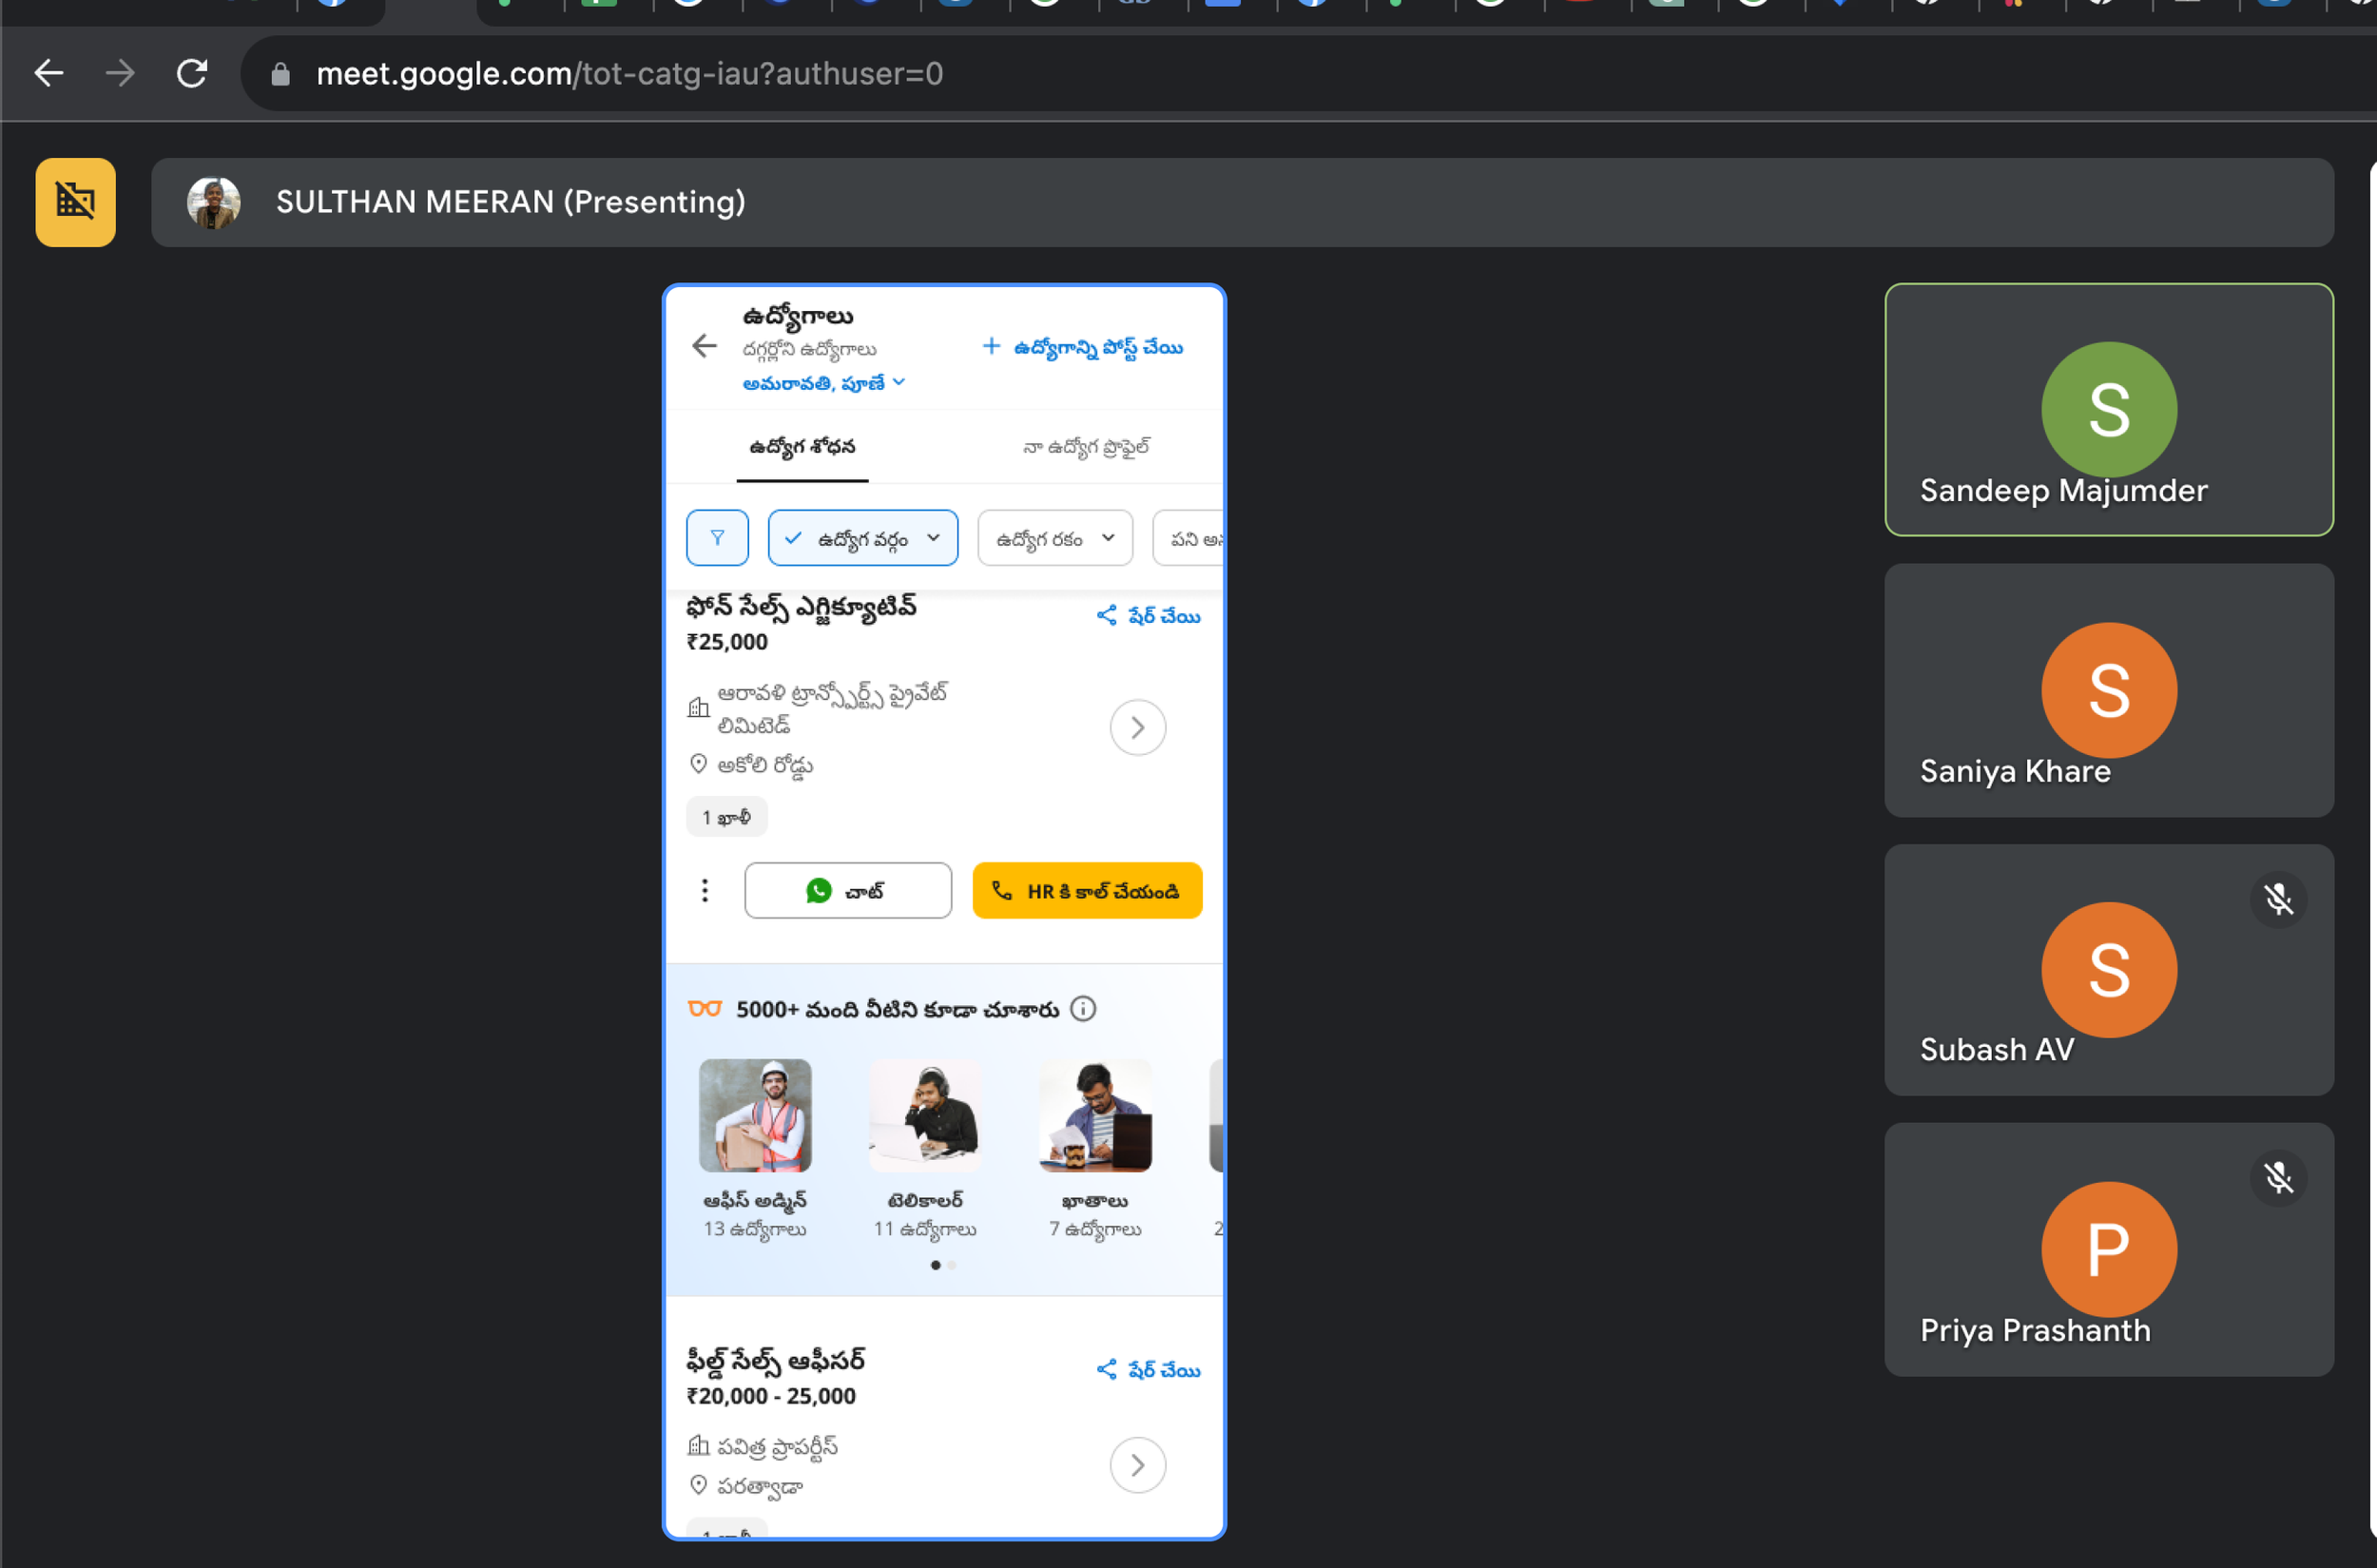
Task: Click the WhatsApp chat button
Action: coord(847,890)
